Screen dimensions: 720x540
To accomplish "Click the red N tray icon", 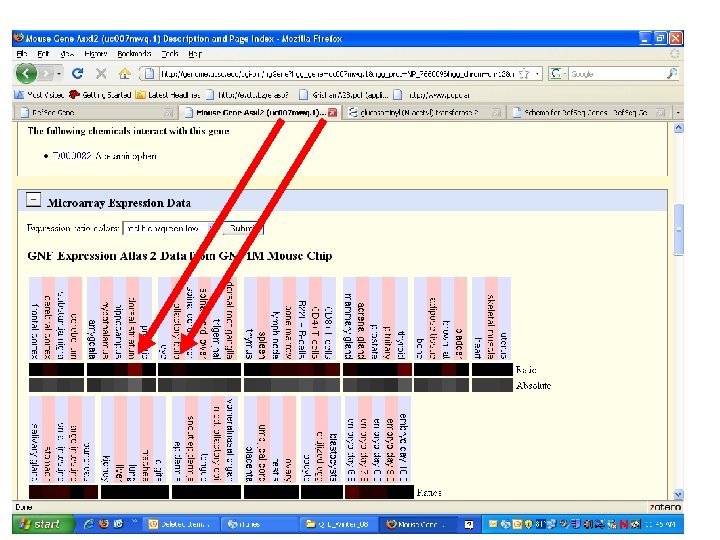I will 623,524.
